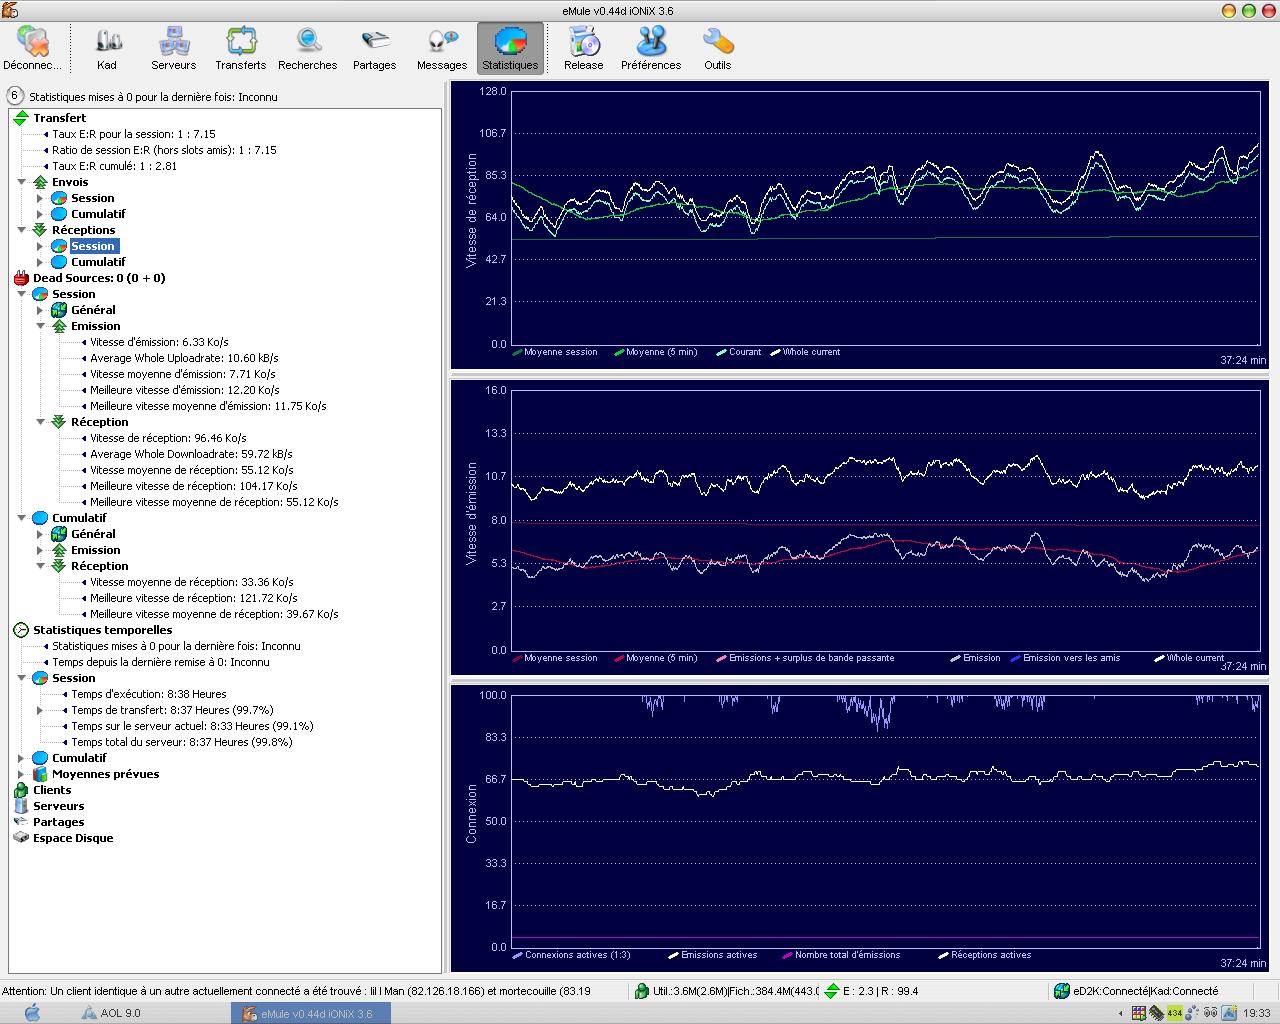Screen dimensions: 1280x1024
Task: Click eMule v0.44d iONiX taskbar button
Action: pyautogui.click(x=310, y=1013)
